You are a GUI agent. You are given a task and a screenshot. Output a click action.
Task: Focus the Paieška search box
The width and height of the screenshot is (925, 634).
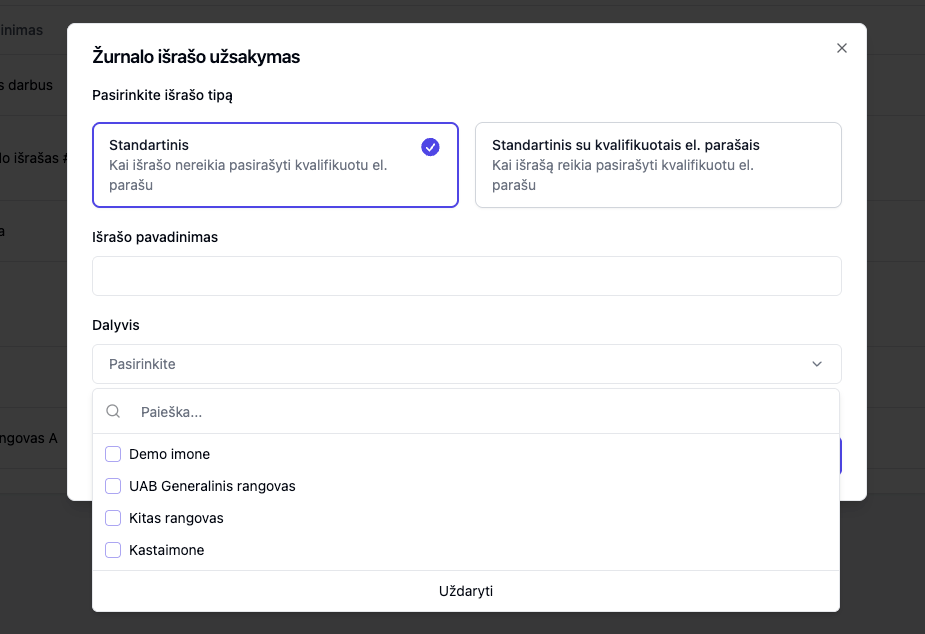coord(480,411)
